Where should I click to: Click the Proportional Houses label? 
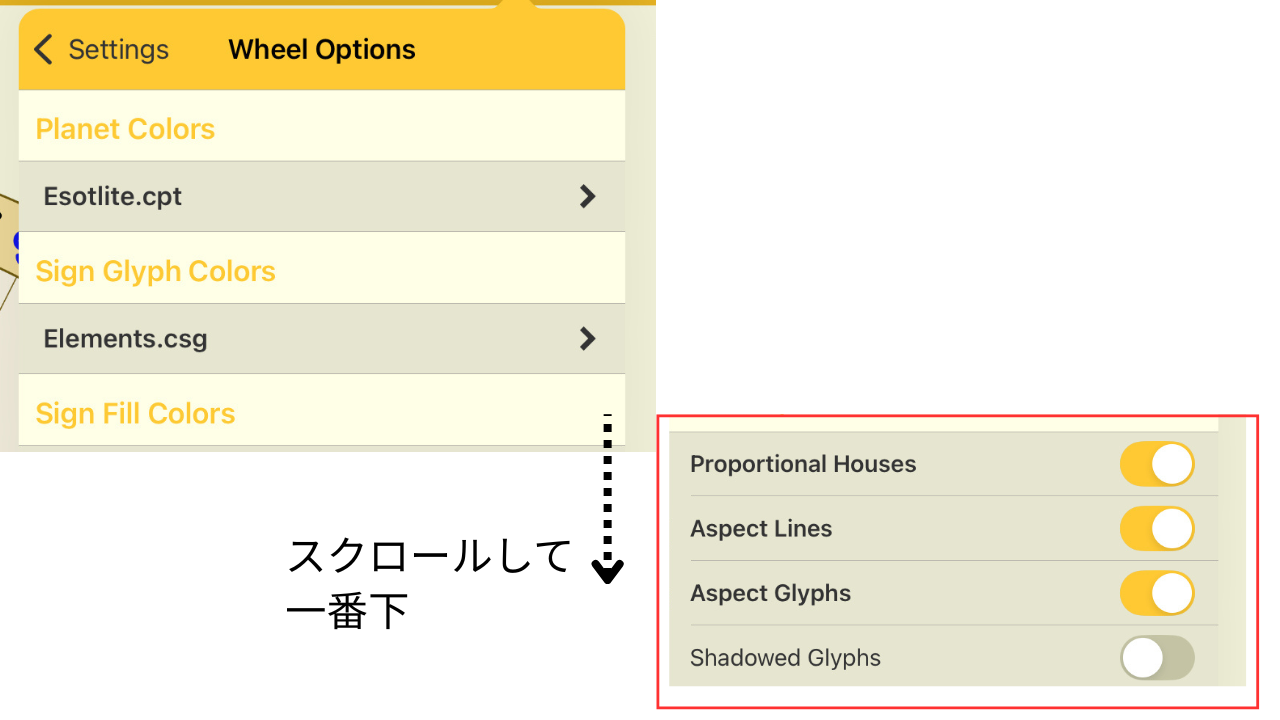[x=803, y=464]
